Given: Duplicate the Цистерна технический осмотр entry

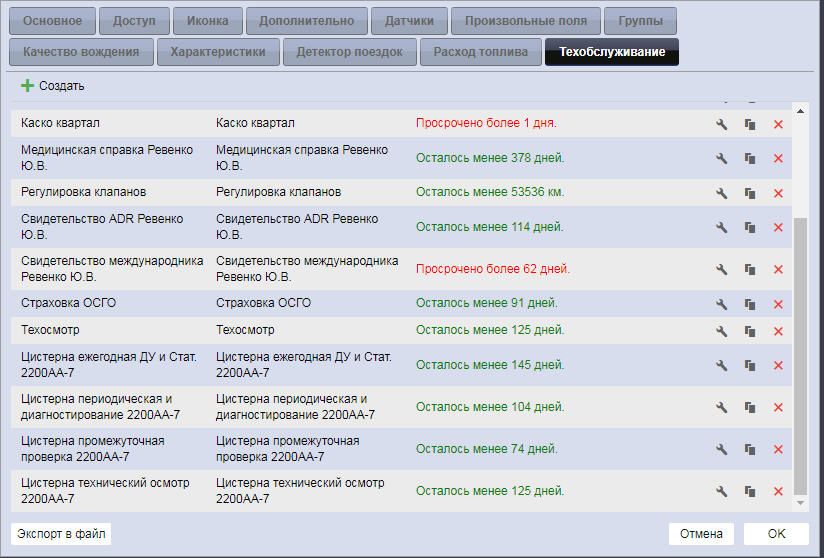Looking at the screenshot, I should 749,491.
